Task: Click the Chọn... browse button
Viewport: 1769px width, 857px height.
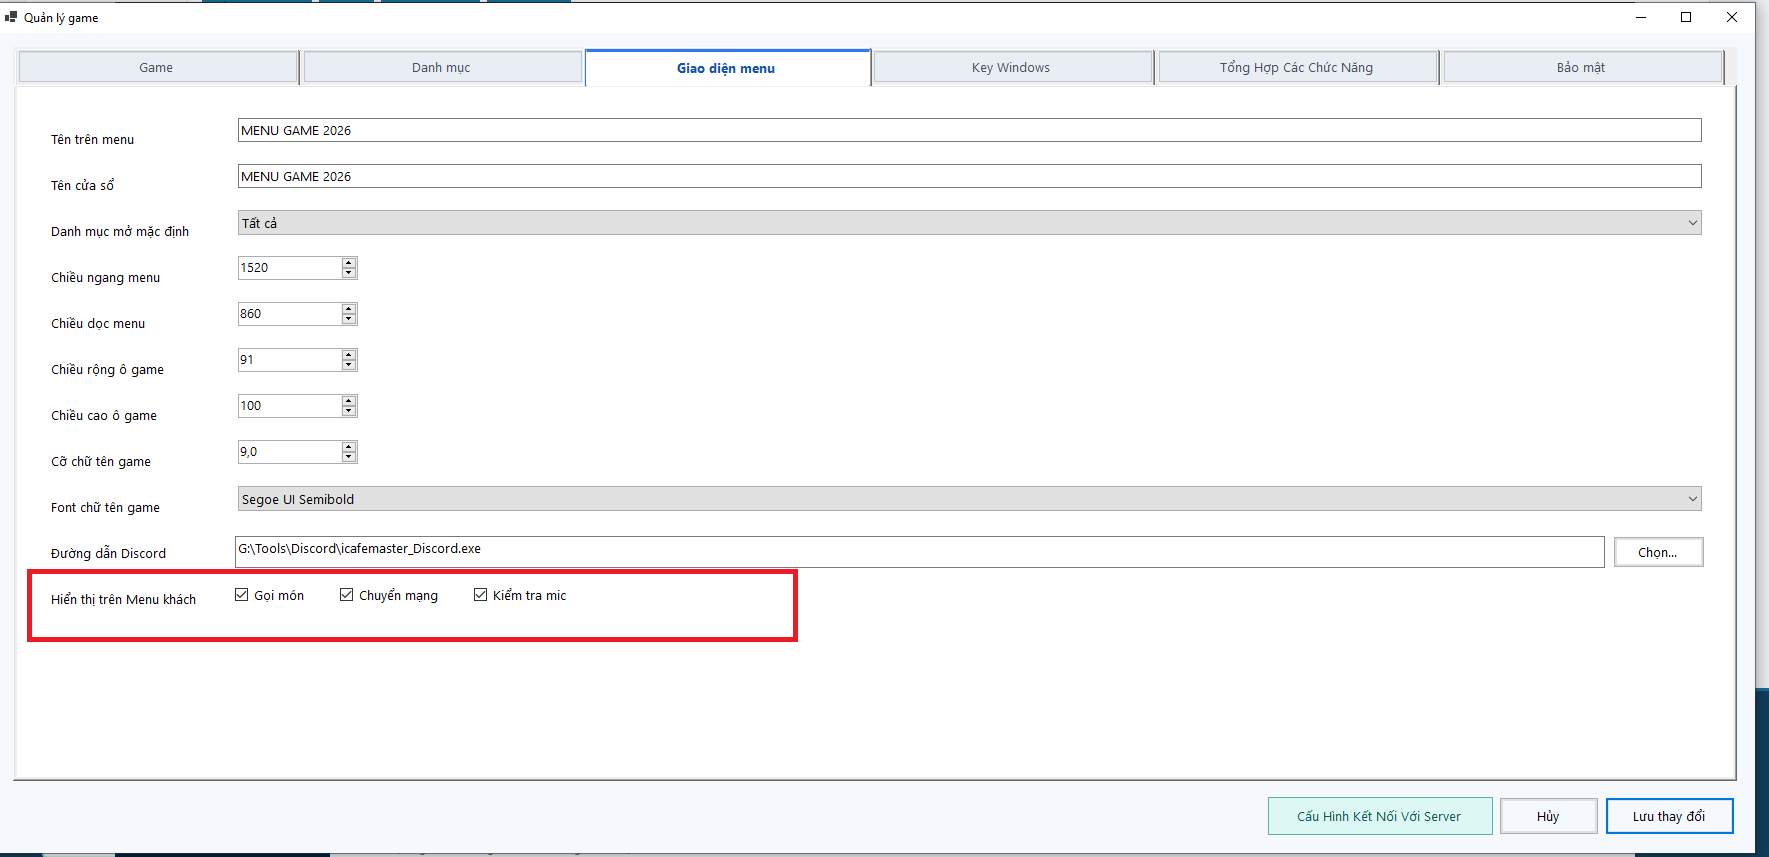Action: pos(1658,552)
